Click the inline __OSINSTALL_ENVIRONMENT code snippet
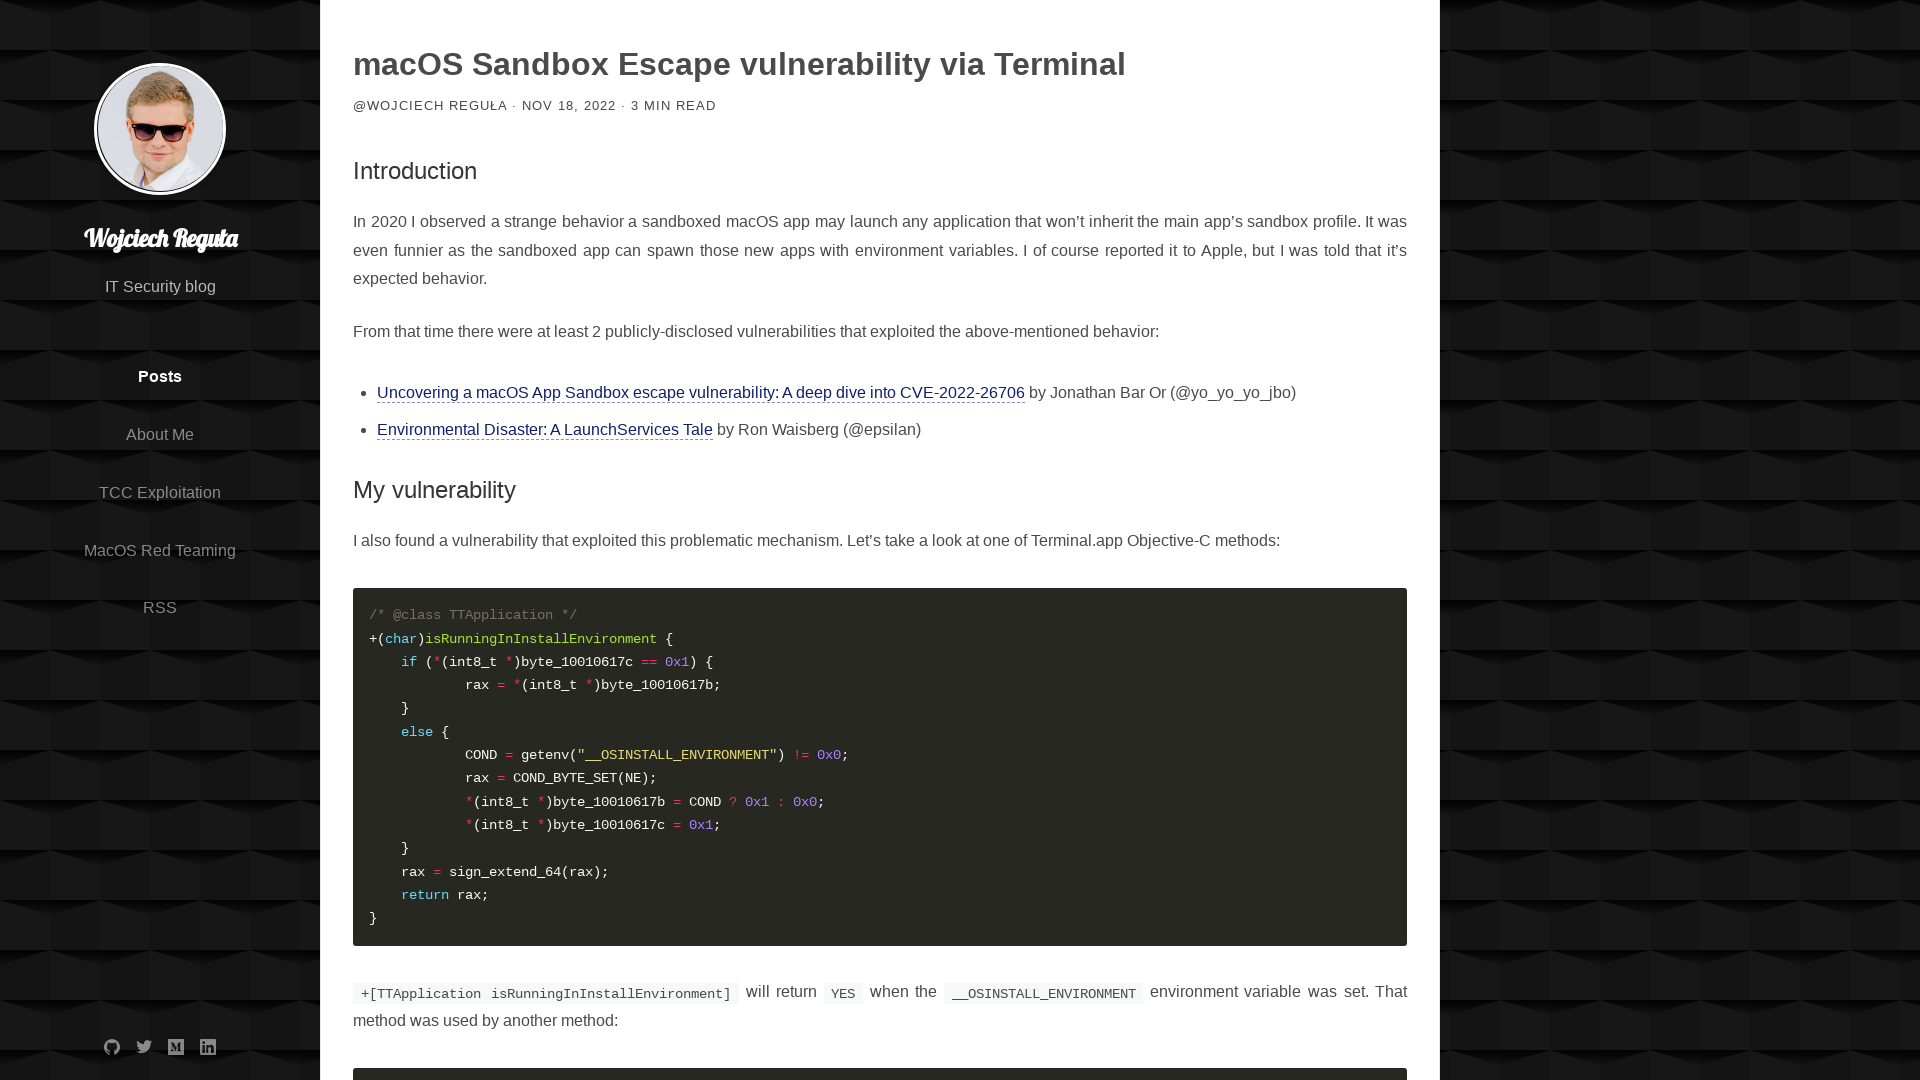1920x1080 pixels. [1044, 993]
